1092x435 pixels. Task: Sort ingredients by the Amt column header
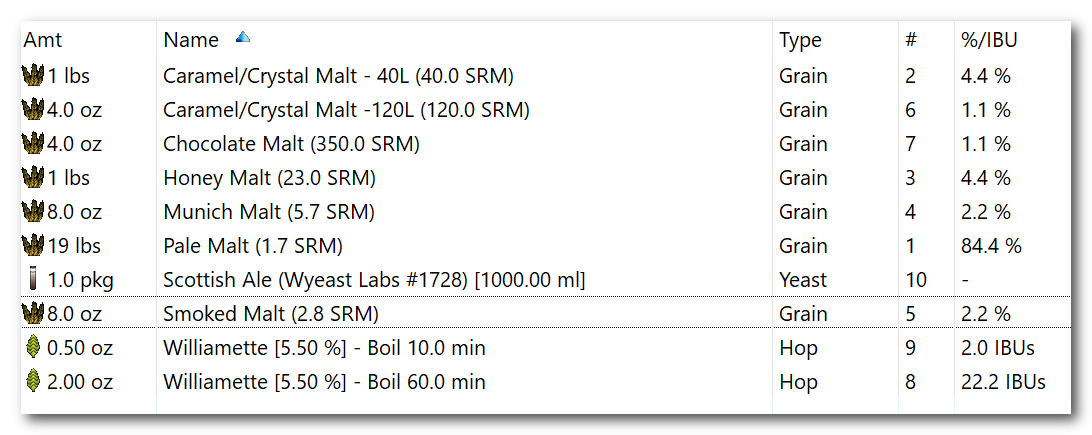point(42,40)
